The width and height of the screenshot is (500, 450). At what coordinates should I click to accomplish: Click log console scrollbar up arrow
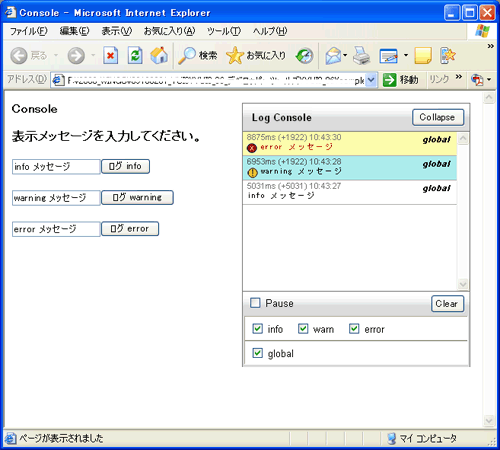point(463,139)
